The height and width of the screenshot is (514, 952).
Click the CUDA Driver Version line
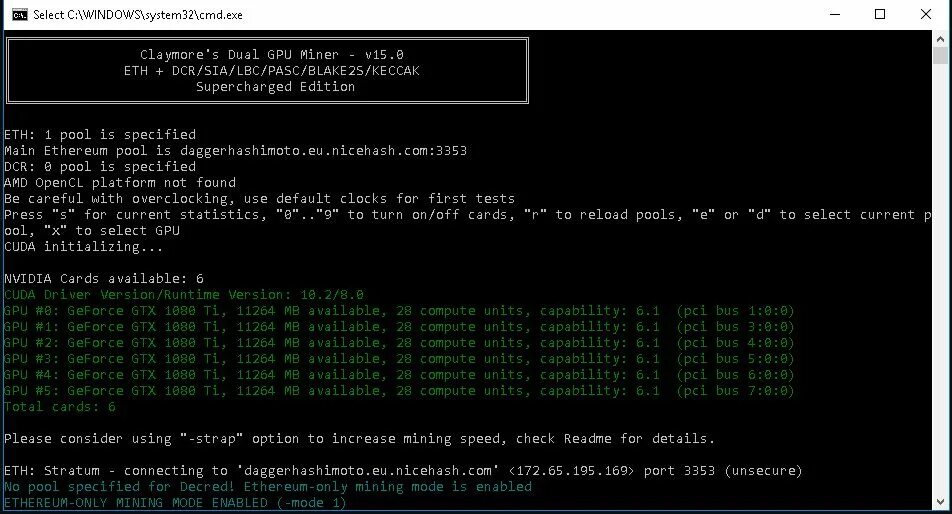click(x=184, y=294)
